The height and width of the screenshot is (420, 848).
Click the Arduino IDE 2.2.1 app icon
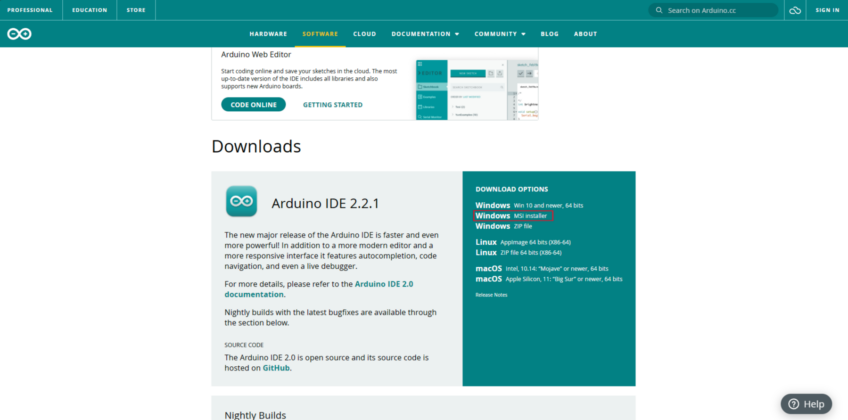[241, 201]
